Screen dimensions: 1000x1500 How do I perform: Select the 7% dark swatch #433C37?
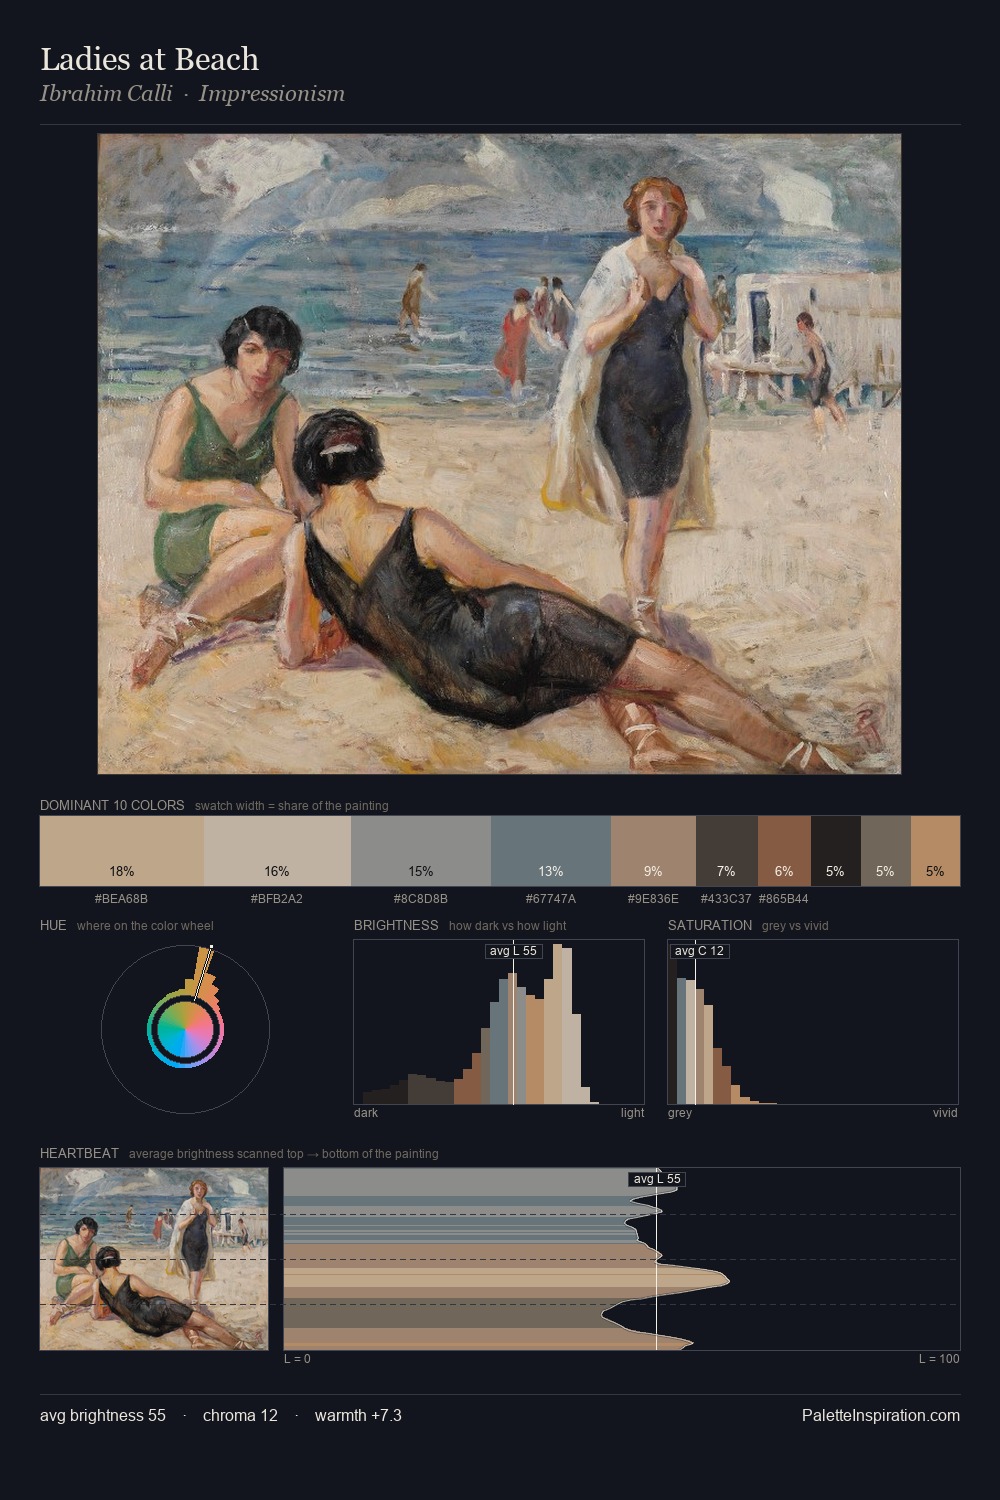pos(727,851)
